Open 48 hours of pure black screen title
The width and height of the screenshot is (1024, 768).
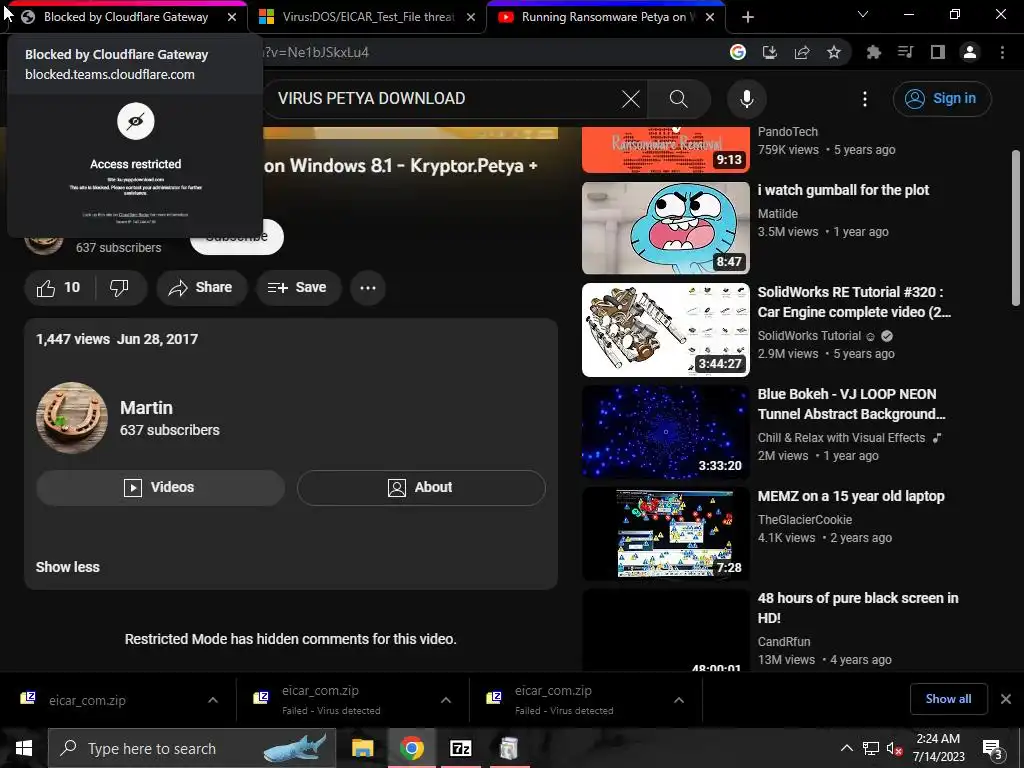pyautogui.click(x=858, y=608)
